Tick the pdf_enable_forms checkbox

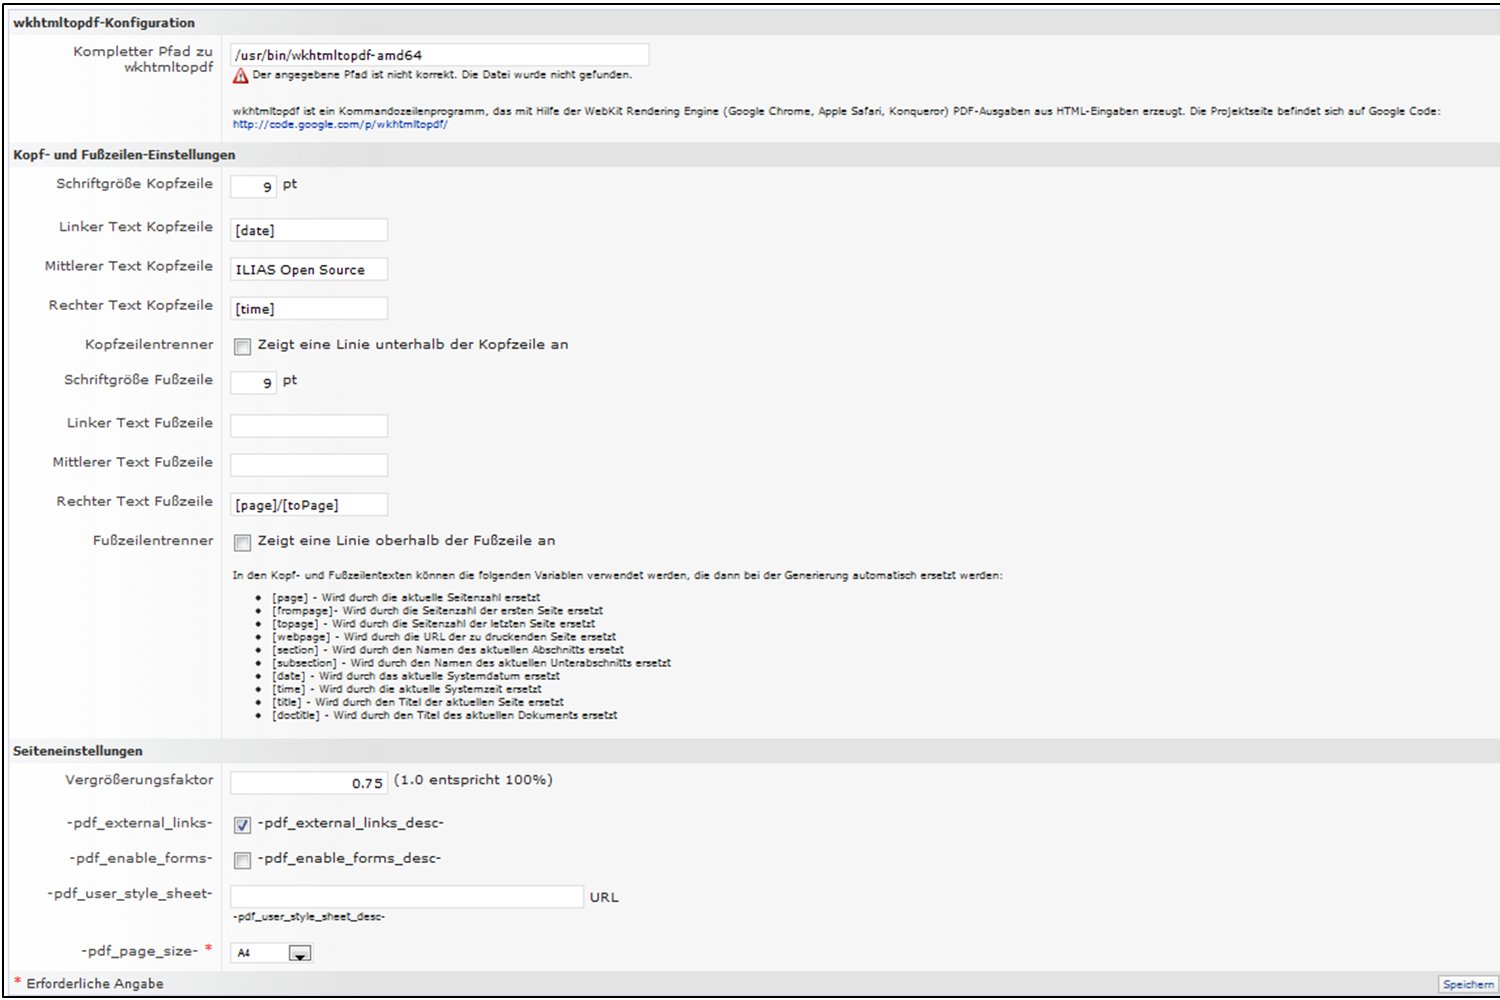(242, 860)
